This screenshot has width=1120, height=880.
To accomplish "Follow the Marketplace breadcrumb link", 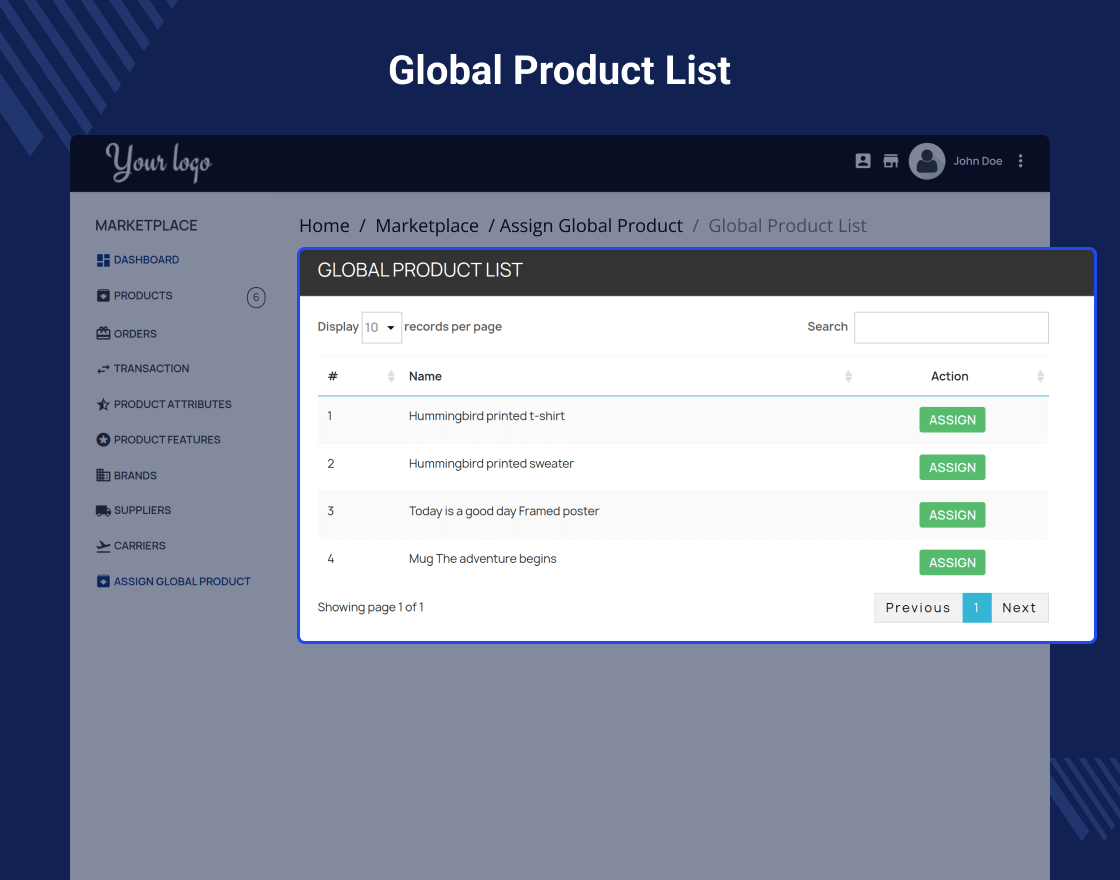I will pyautogui.click(x=427, y=226).
